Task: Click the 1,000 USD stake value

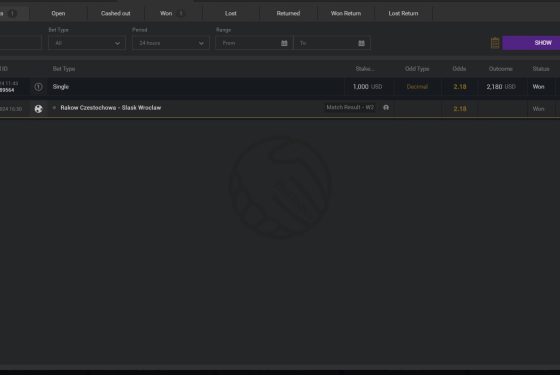Action: [368, 87]
